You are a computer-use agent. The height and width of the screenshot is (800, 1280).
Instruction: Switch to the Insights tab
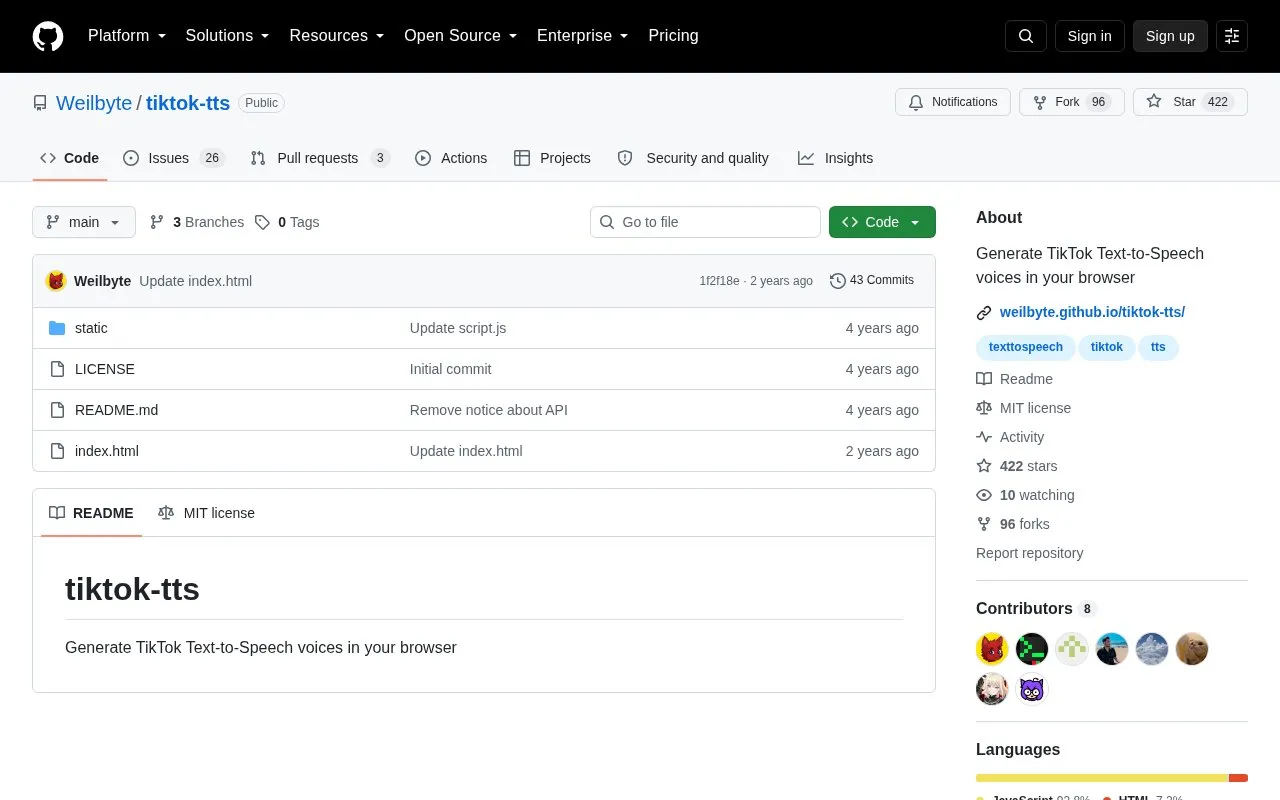835,158
